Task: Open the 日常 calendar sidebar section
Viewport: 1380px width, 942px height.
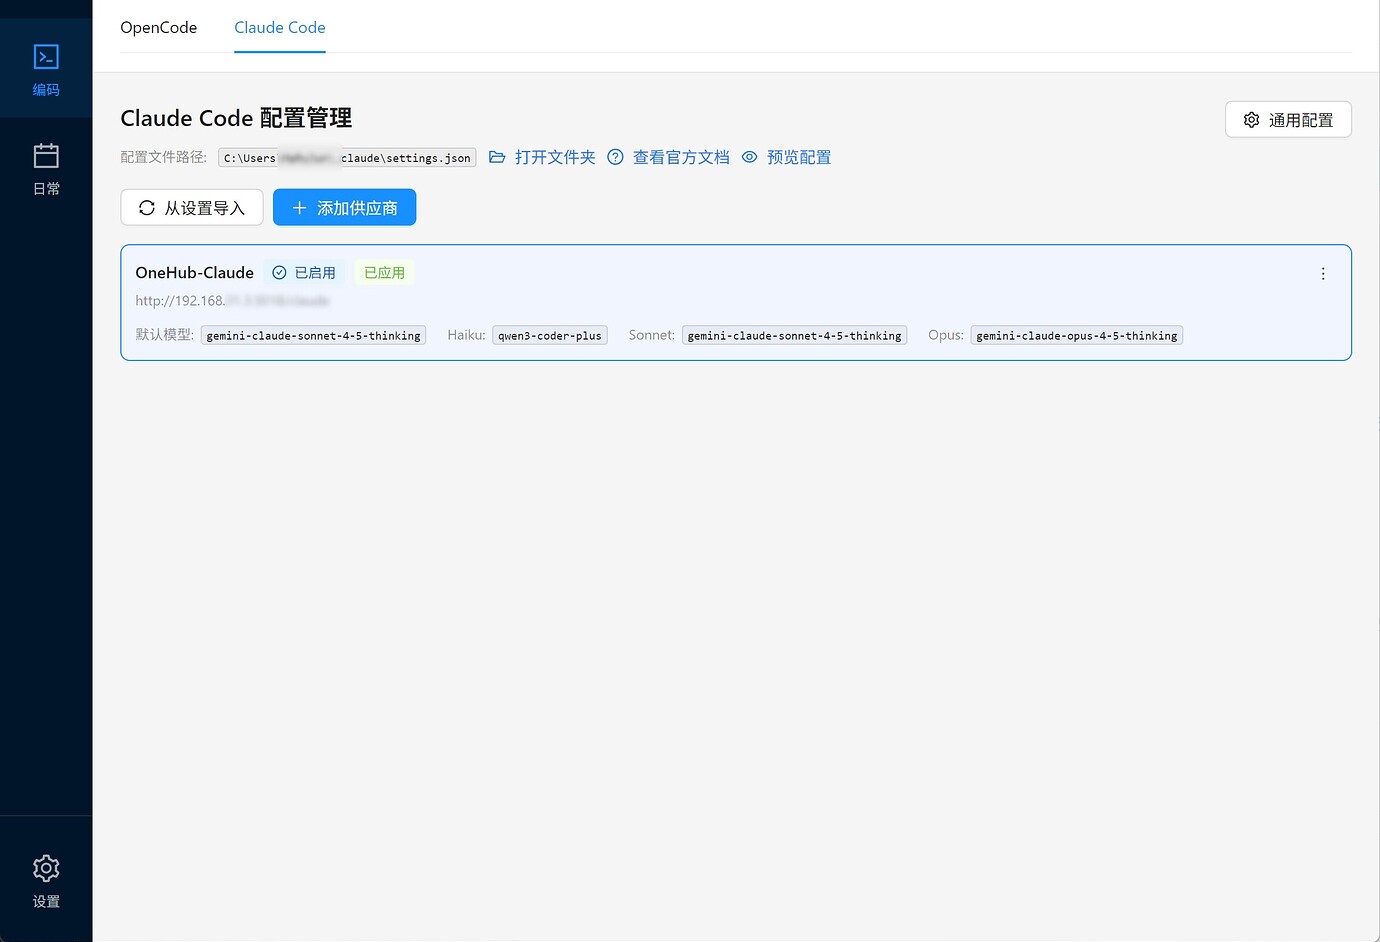Action: point(46,168)
